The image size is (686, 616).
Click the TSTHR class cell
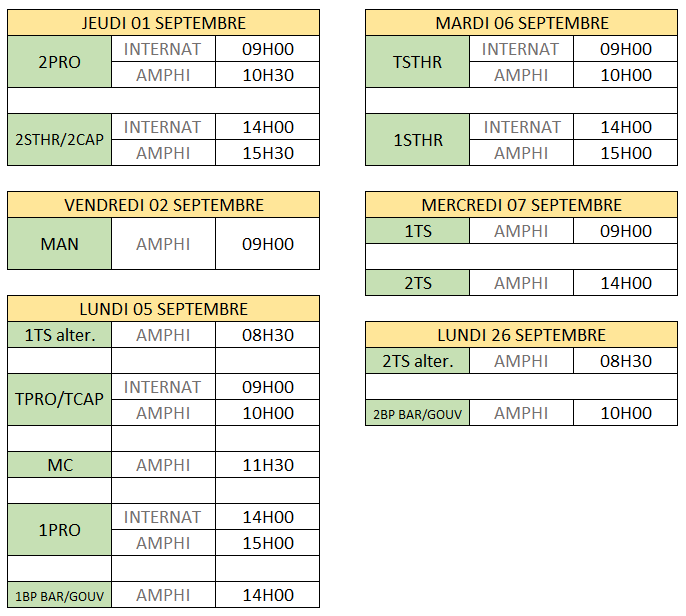417,62
